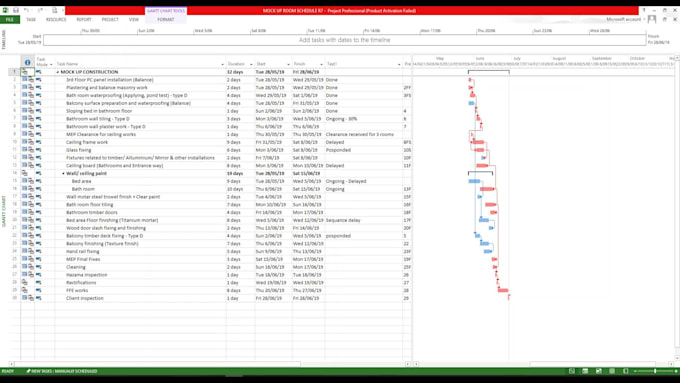Click the Task Usage view icon in status bar
The width and height of the screenshot is (680, 383).
[585, 371]
